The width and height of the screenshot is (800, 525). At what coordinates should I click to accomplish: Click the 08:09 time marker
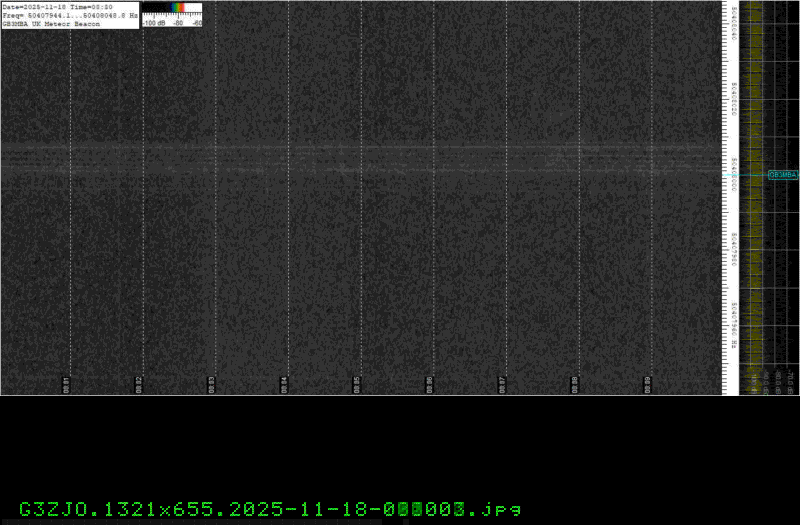pos(647,383)
